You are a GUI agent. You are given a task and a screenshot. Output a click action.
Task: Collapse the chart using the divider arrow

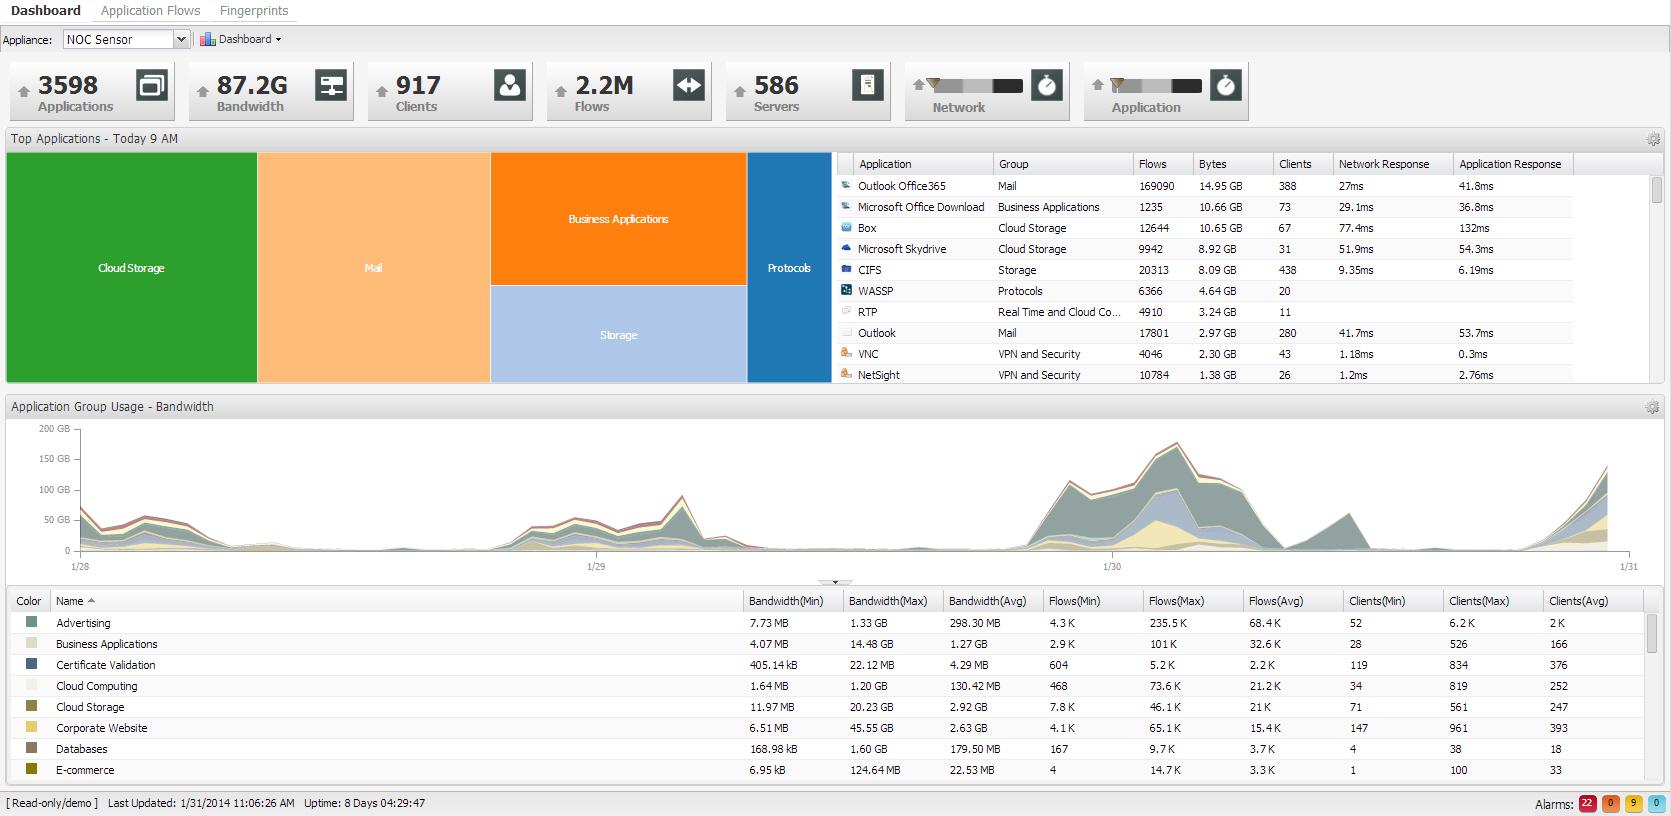click(x=835, y=582)
